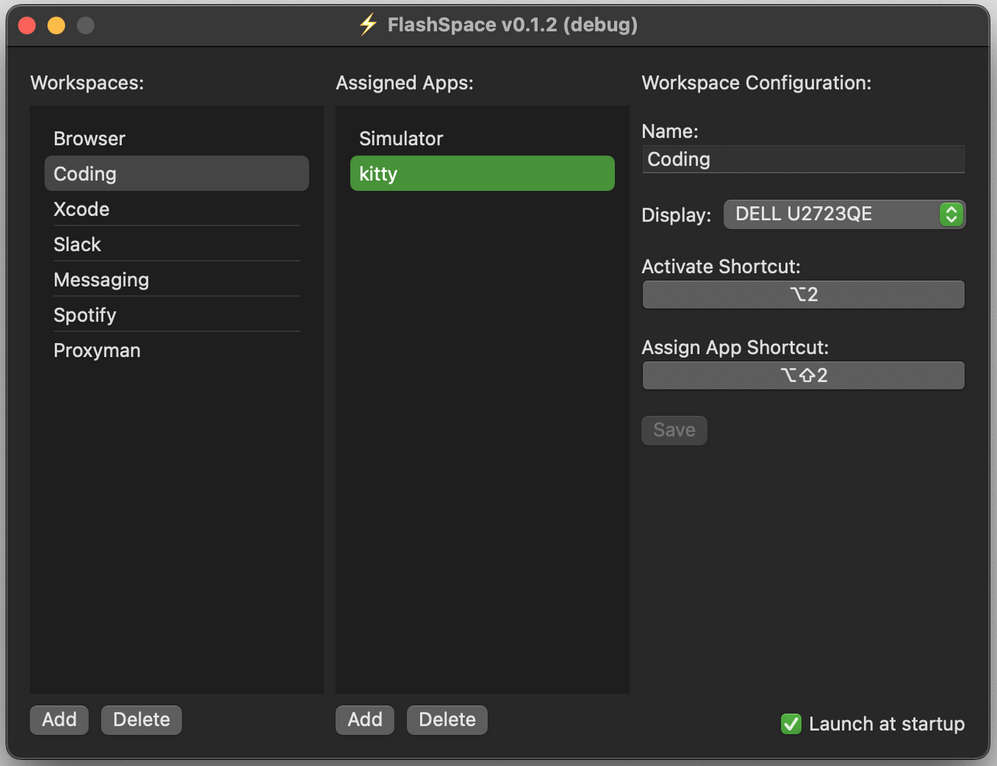Add an app to Assigned Apps
Image resolution: width=997 pixels, height=766 pixels.
coord(365,720)
